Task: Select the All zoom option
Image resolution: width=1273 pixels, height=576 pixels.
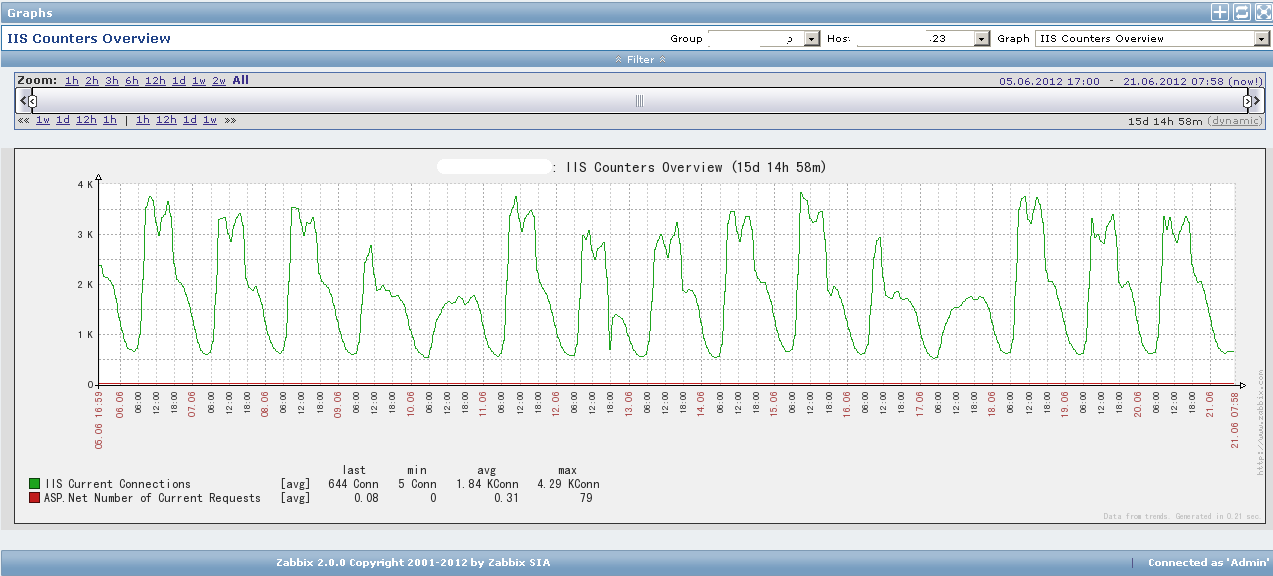Action: click(x=241, y=80)
